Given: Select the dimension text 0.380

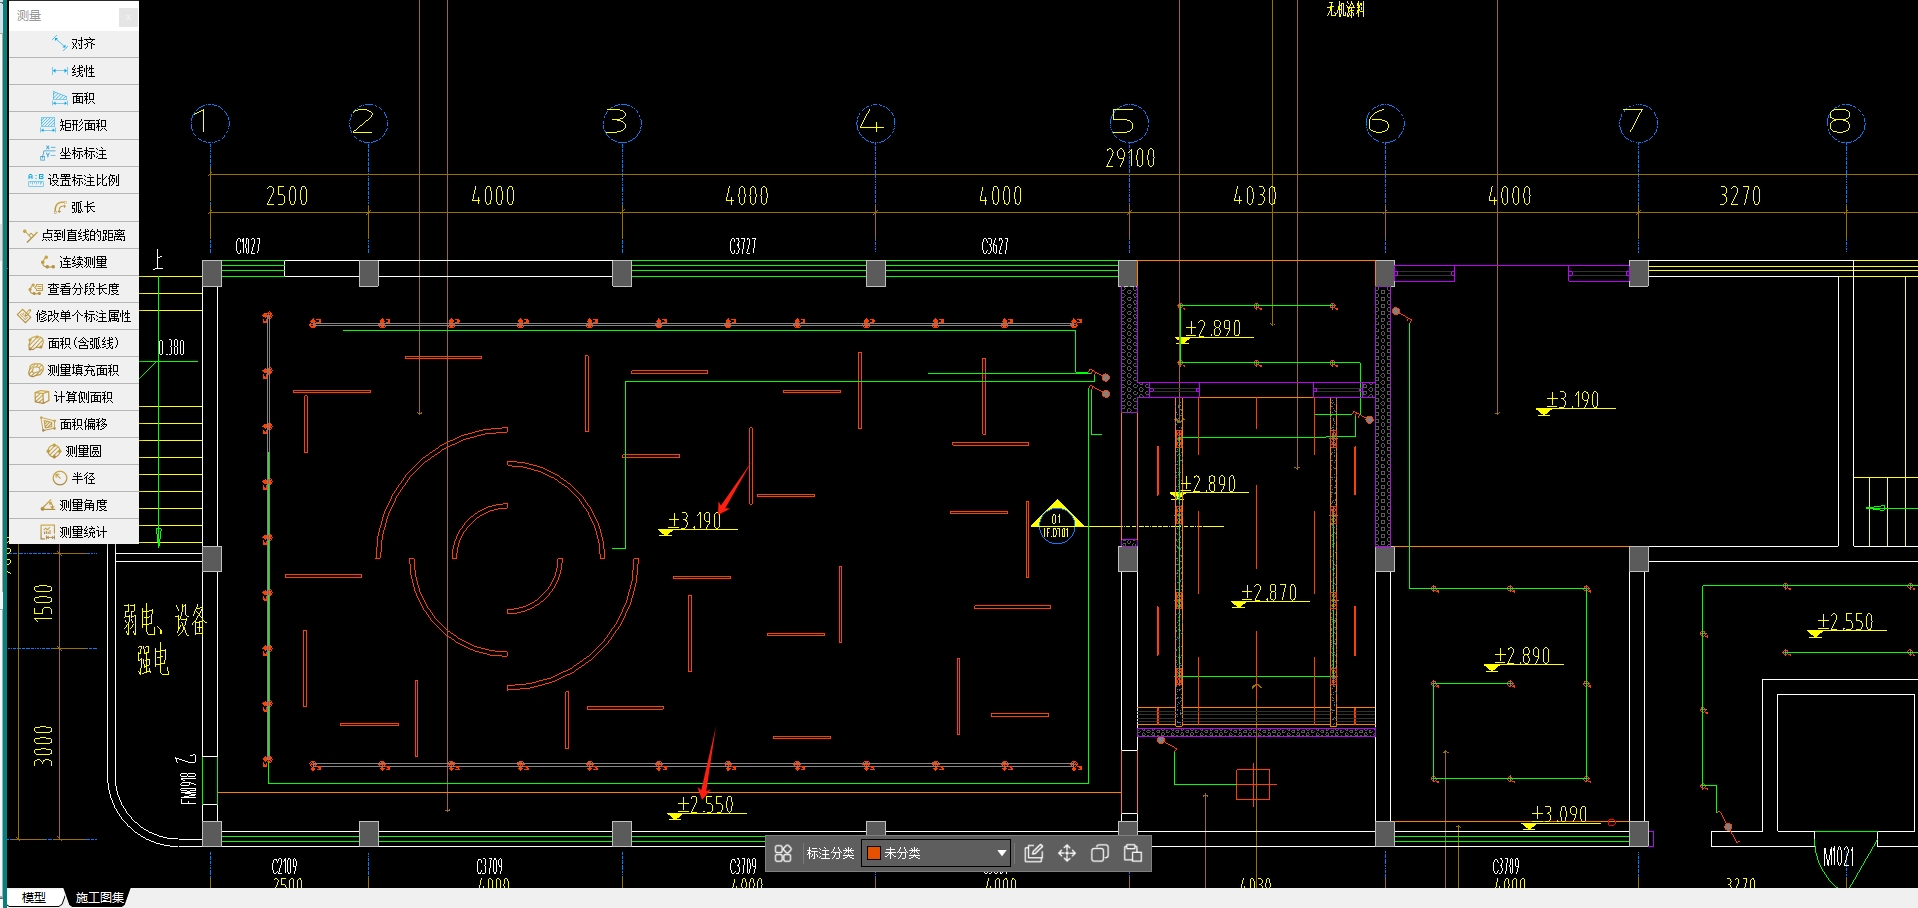Looking at the screenshot, I should pos(172,348).
